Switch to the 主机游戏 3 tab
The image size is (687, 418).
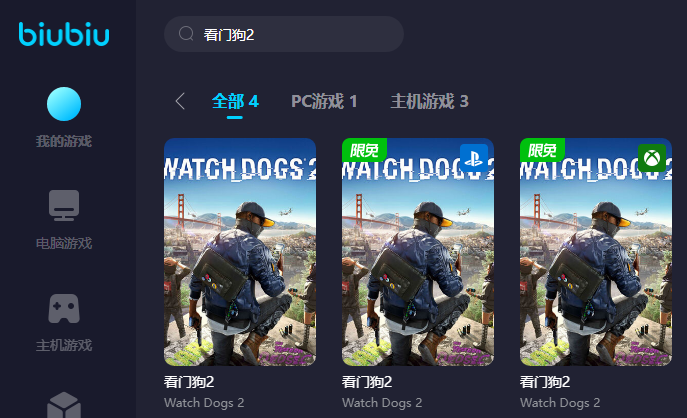pos(430,101)
